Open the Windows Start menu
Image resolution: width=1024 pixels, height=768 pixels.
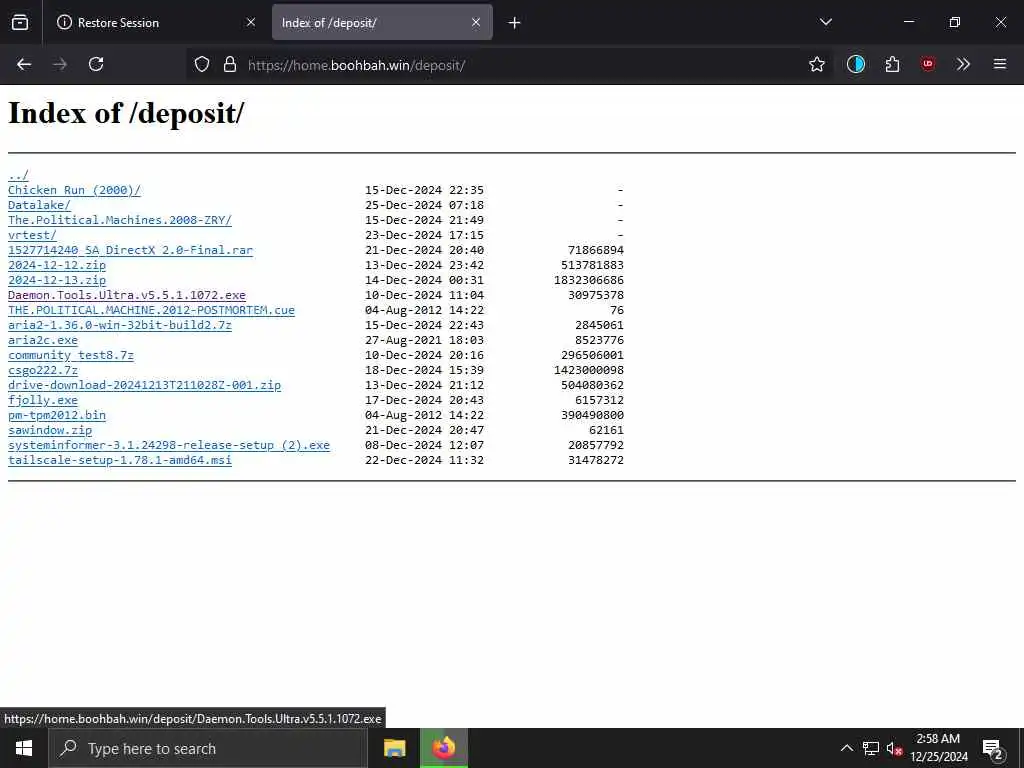24,748
